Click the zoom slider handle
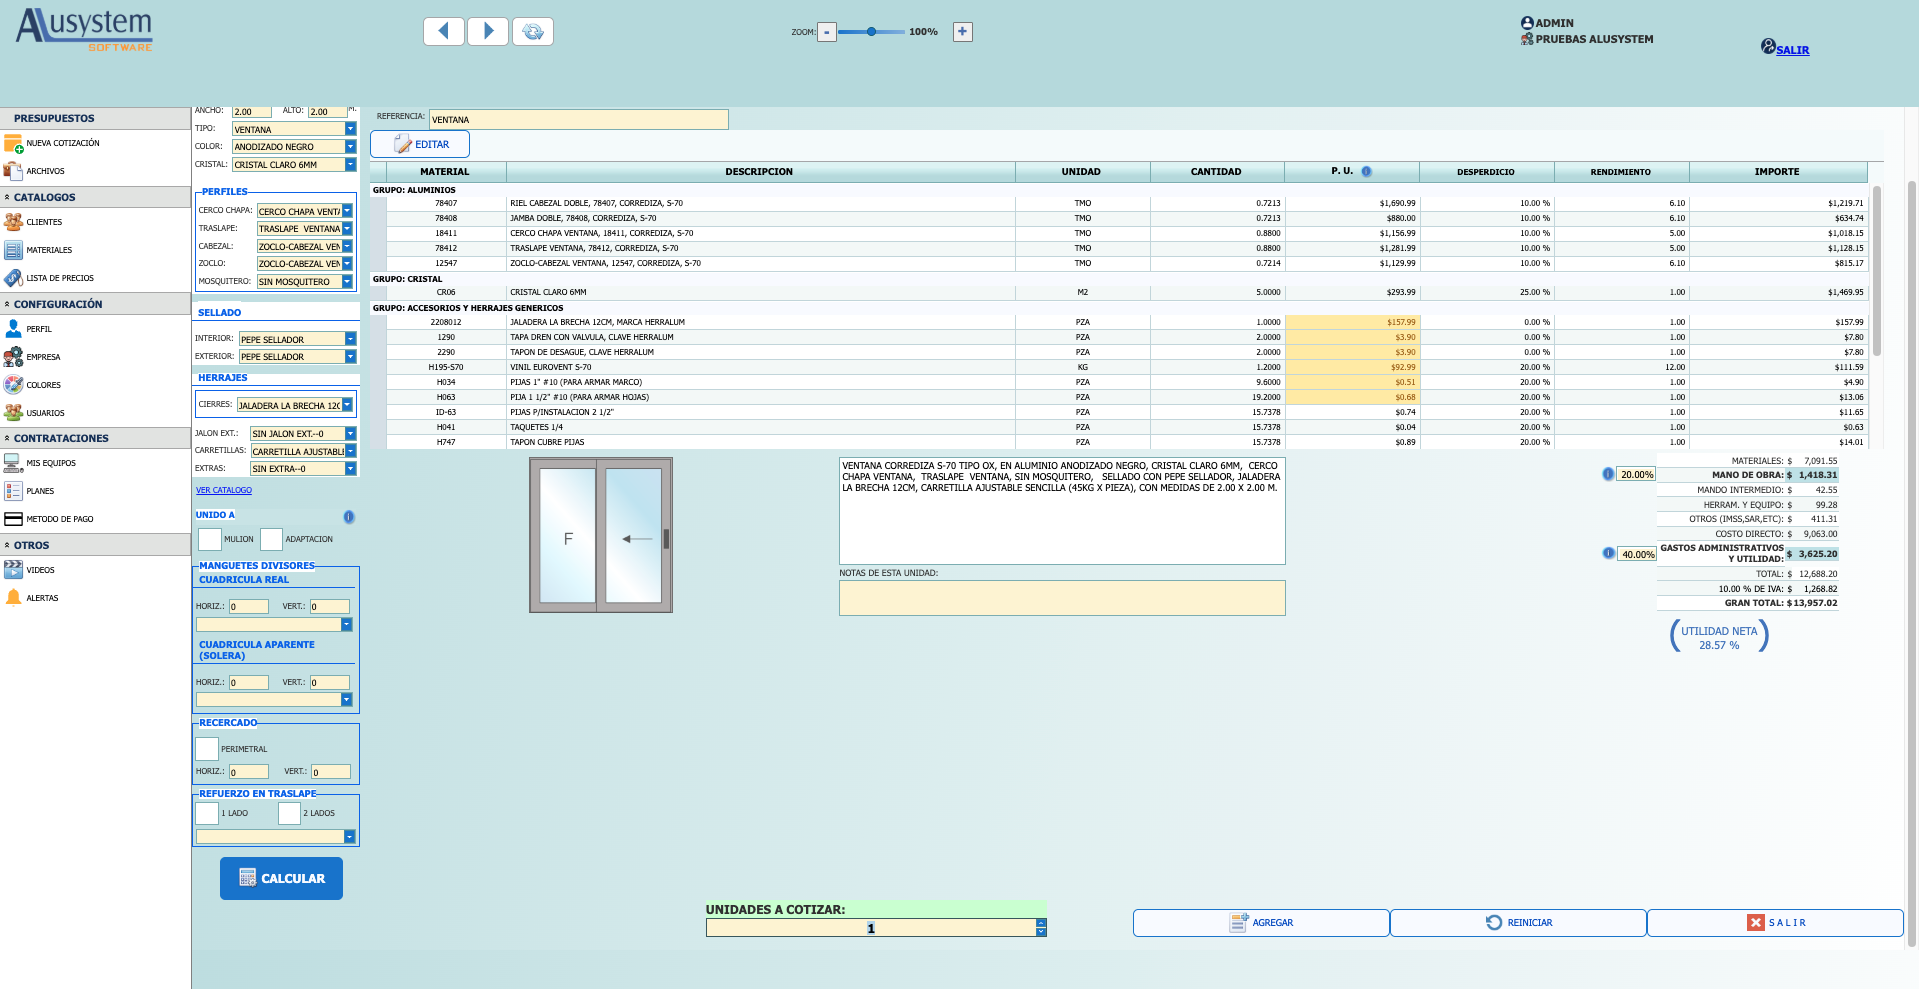Screen dimensions: 1919x989 coord(872,32)
